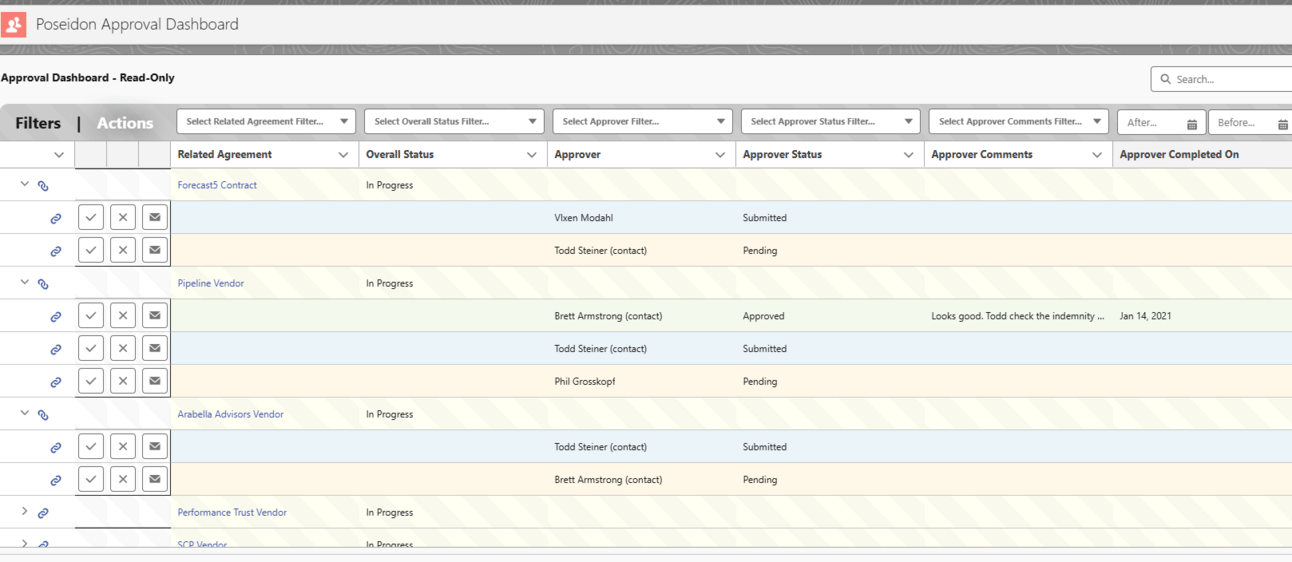Click the Poseidon app logo icon
Viewport: 1292px width, 562px height.
click(14, 24)
